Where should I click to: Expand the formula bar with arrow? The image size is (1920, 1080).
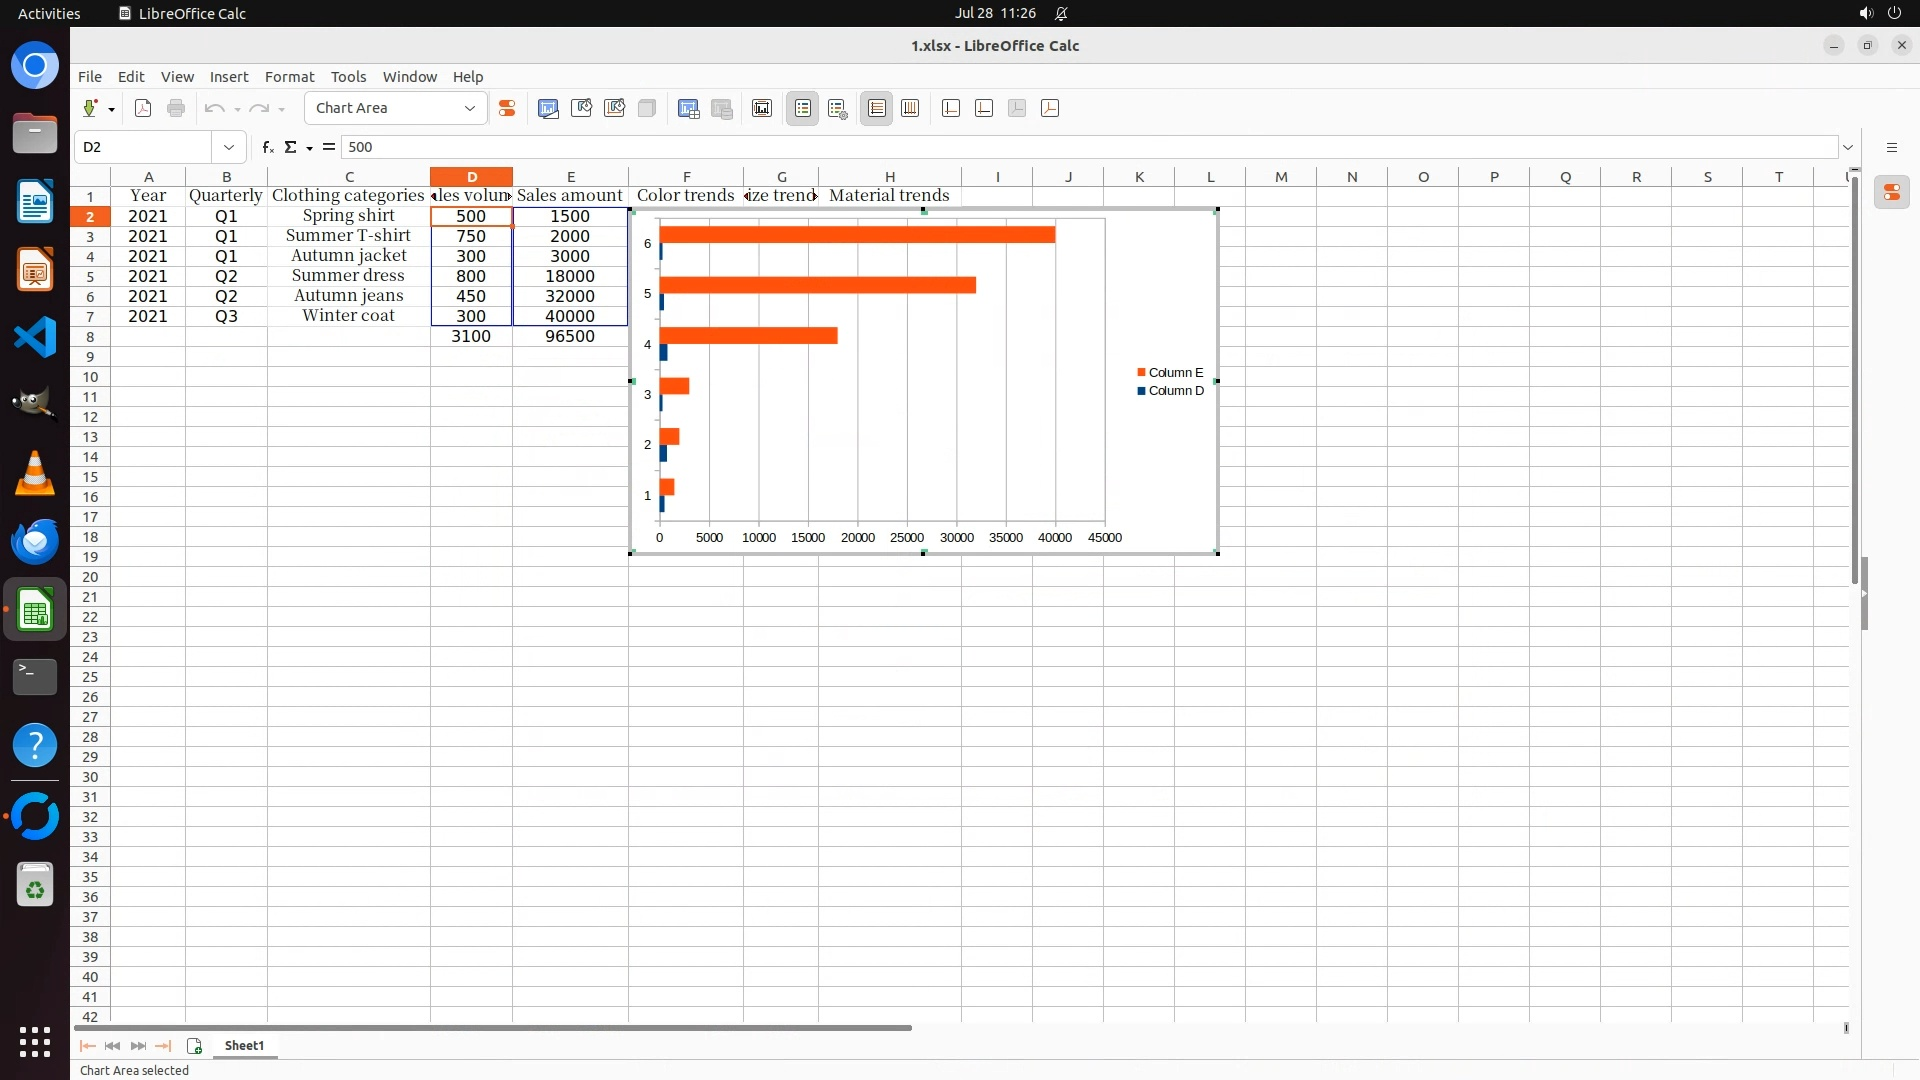point(1848,147)
